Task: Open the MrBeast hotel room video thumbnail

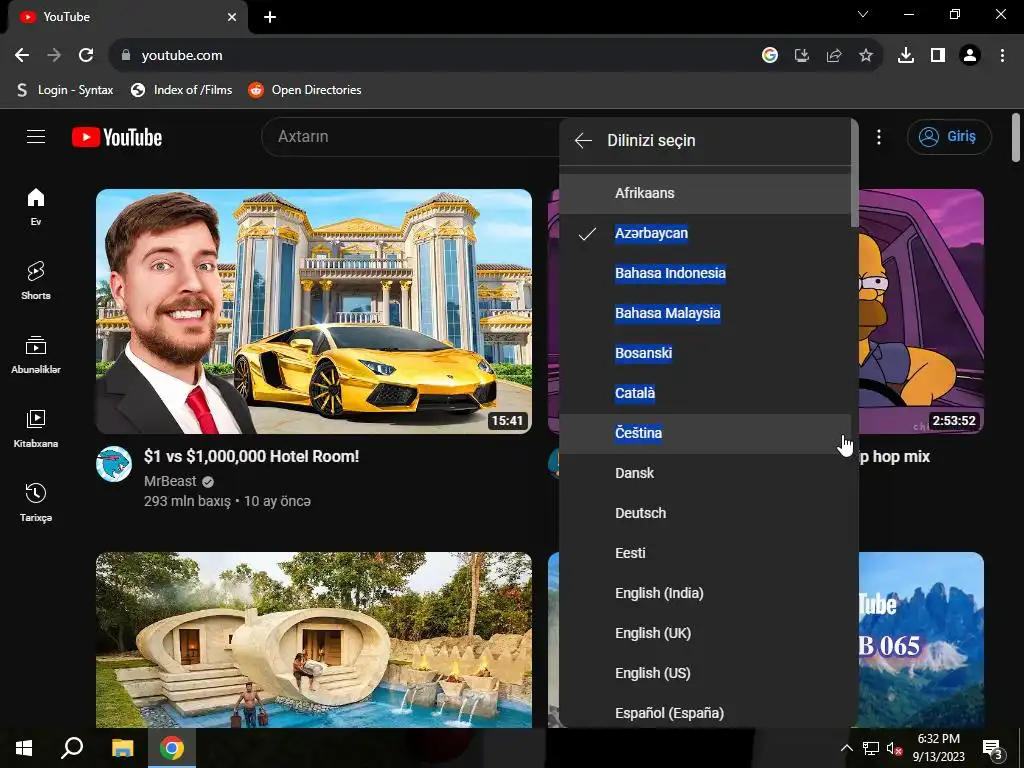Action: [x=313, y=312]
